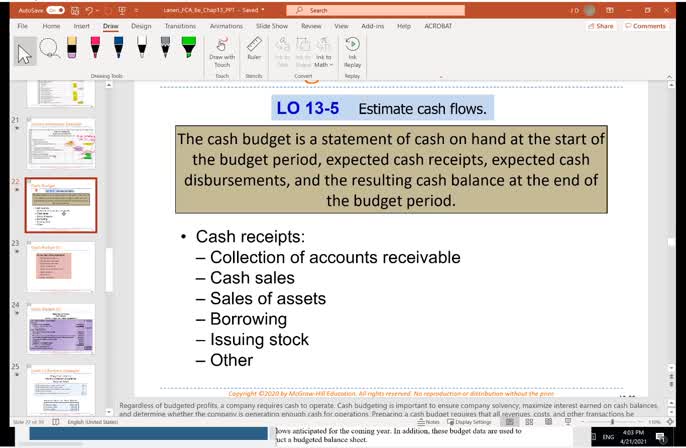Viewport: 686px width, 448px height.
Task: Click the thumbnail pane's top scroll arrow
Action: coord(109,85)
